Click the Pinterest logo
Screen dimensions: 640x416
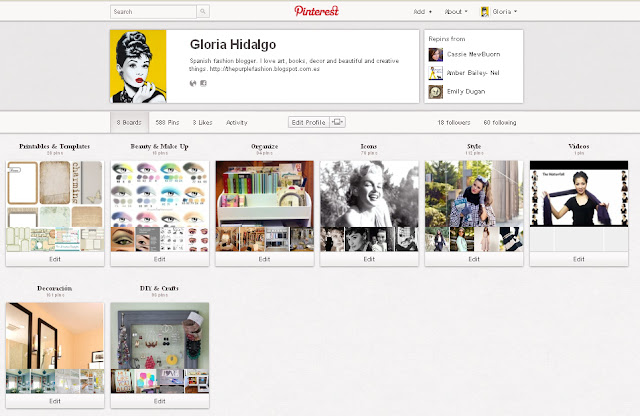pos(316,11)
